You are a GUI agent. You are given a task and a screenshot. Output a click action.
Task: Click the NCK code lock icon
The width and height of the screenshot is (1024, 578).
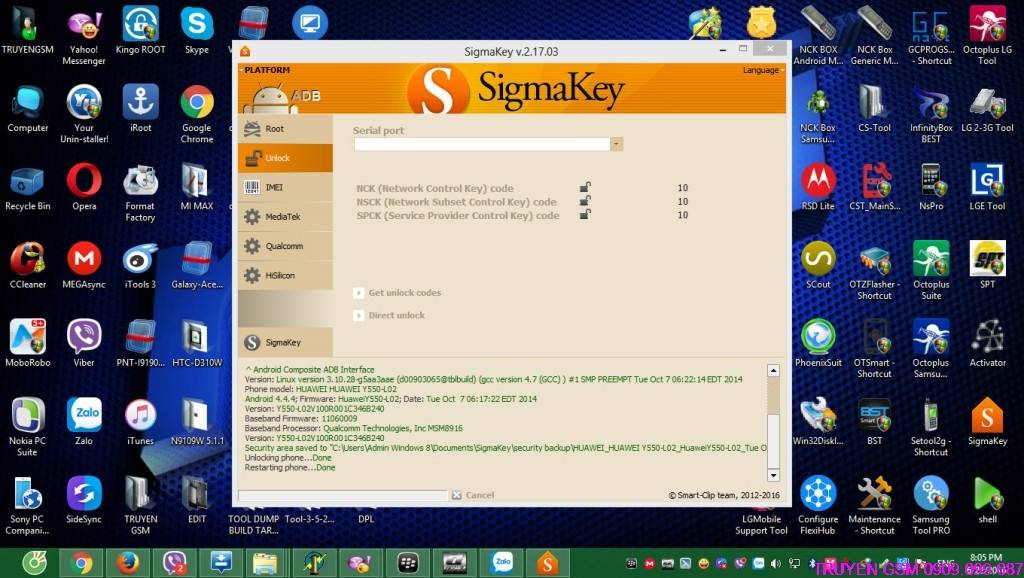point(585,187)
